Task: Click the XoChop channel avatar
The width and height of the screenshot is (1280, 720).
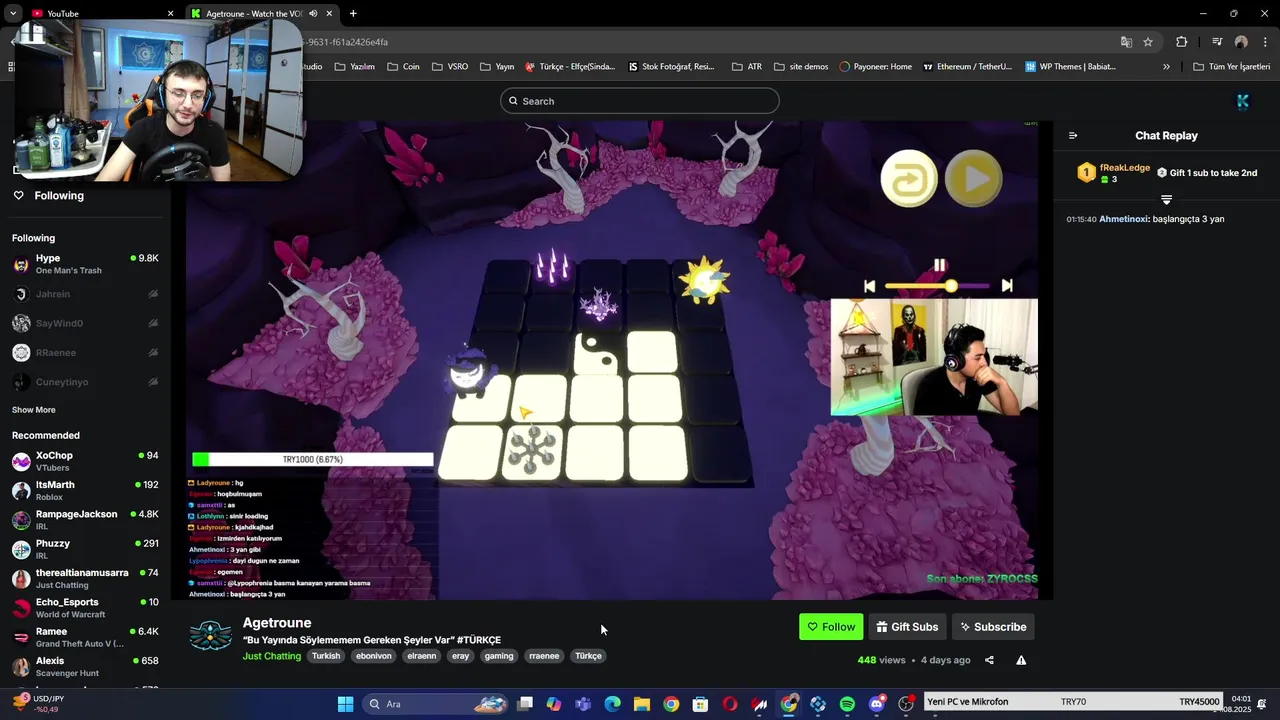Action: click(21, 462)
